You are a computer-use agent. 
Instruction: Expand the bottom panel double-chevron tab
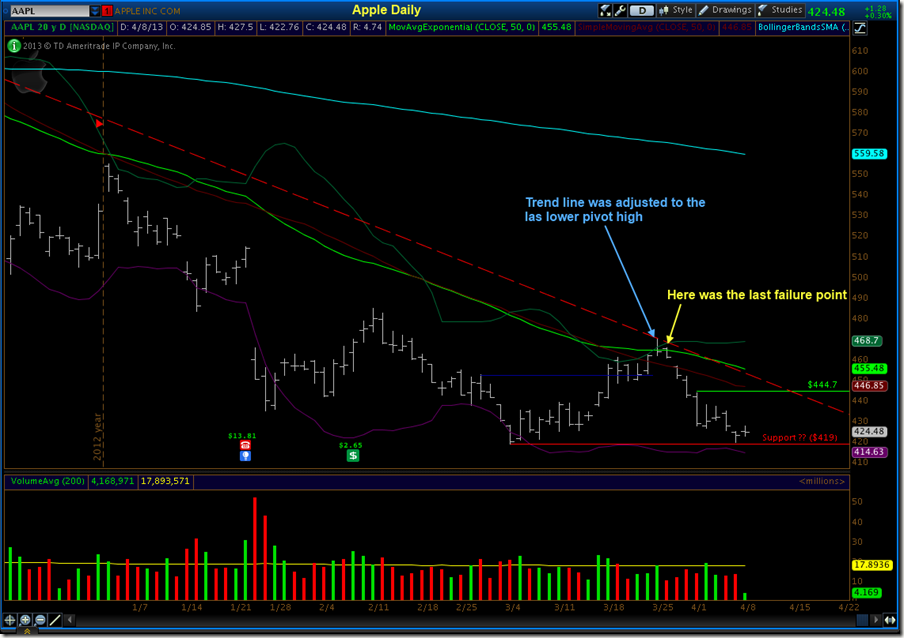27,632
